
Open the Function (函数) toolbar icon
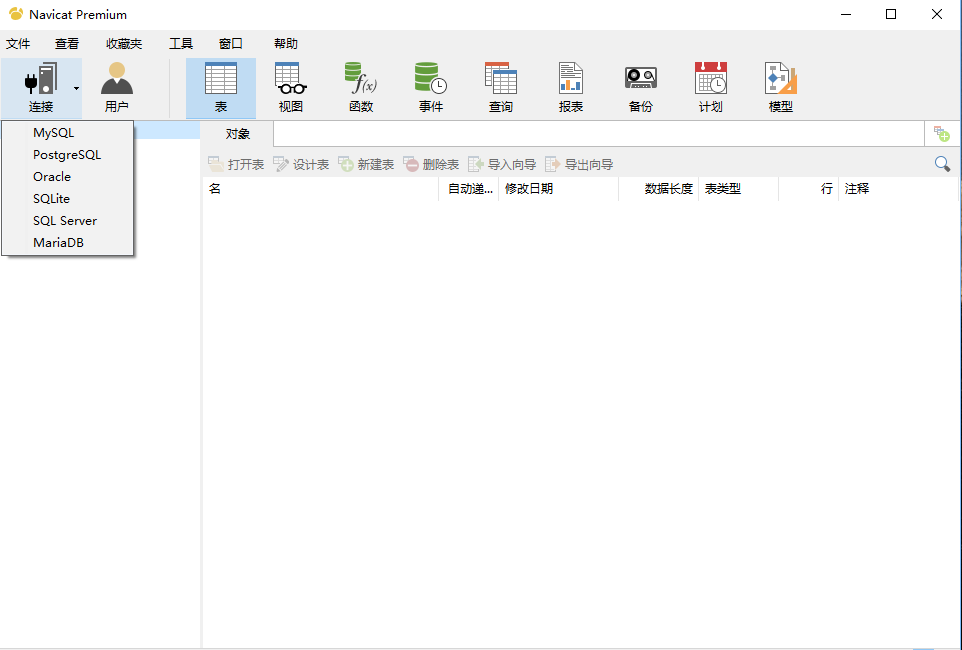(x=361, y=88)
